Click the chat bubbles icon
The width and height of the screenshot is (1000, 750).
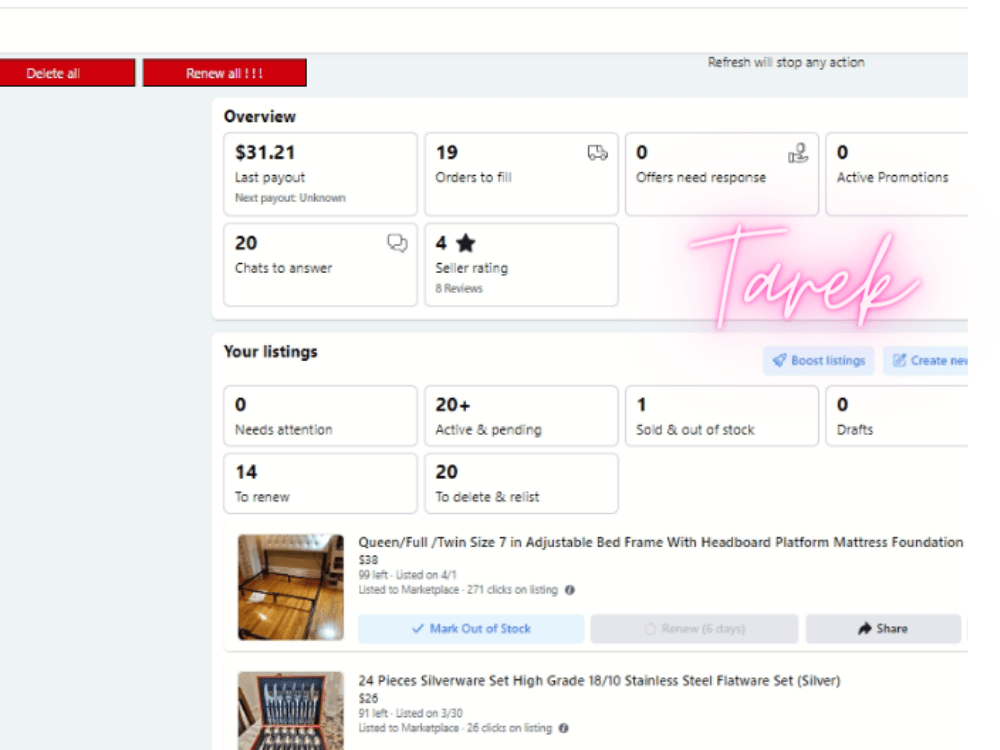click(x=397, y=243)
